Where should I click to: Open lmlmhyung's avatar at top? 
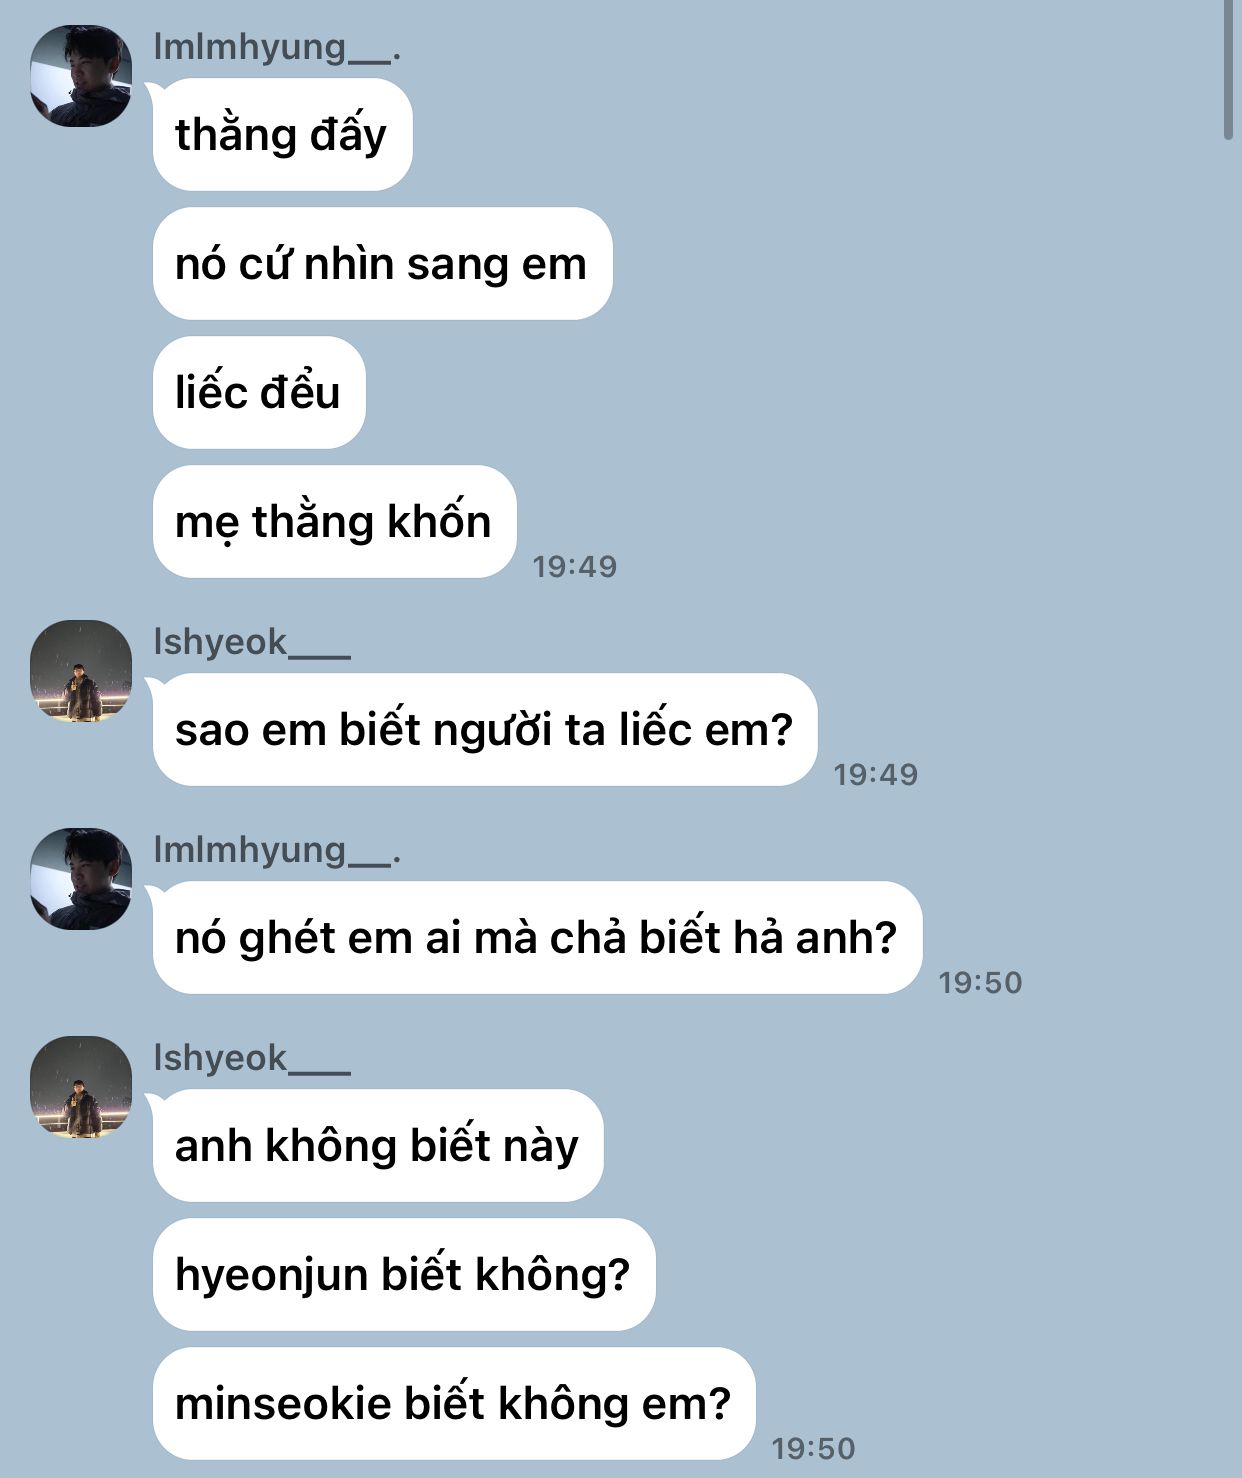point(81,76)
